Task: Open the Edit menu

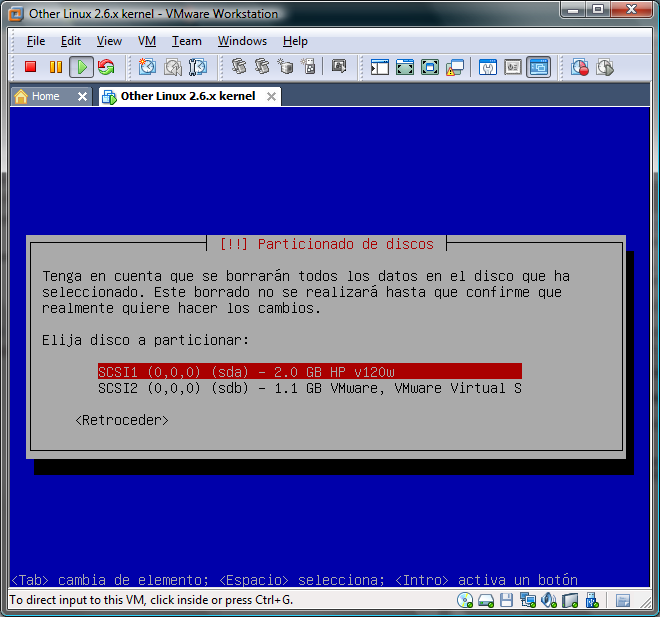Action: pyautogui.click(x=70, y=41)
